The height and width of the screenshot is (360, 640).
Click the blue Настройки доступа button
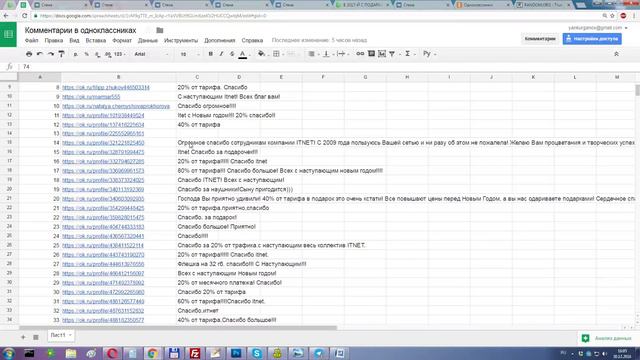[x=592, y=39]
